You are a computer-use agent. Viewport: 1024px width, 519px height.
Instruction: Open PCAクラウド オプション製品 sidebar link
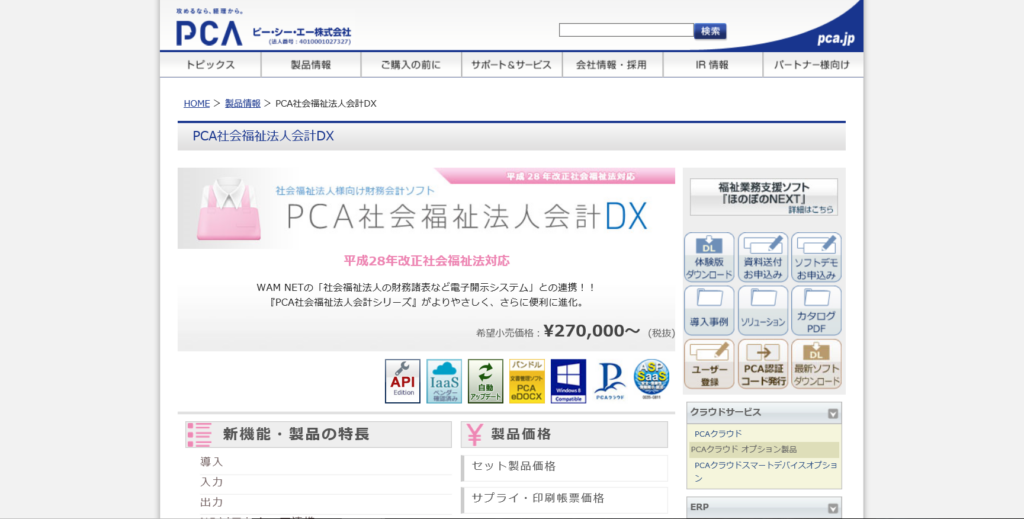[x=744, y=449]
